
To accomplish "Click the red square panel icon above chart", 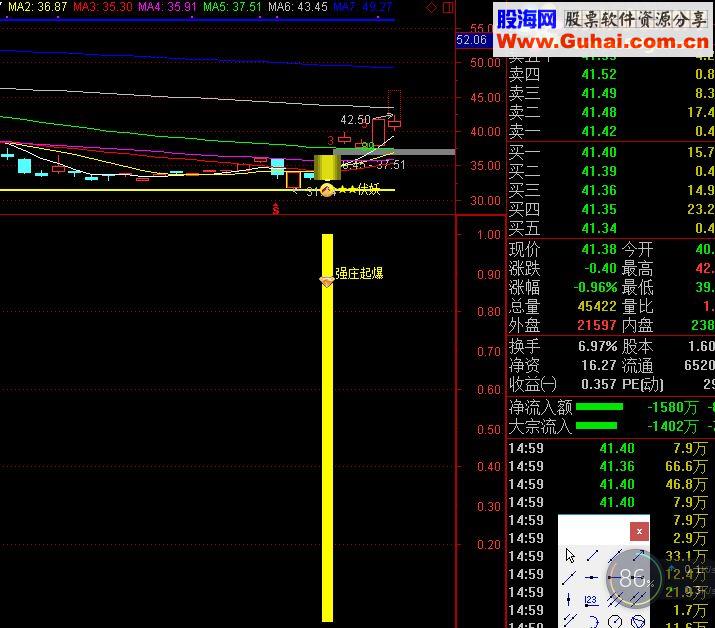I will 448,7.
